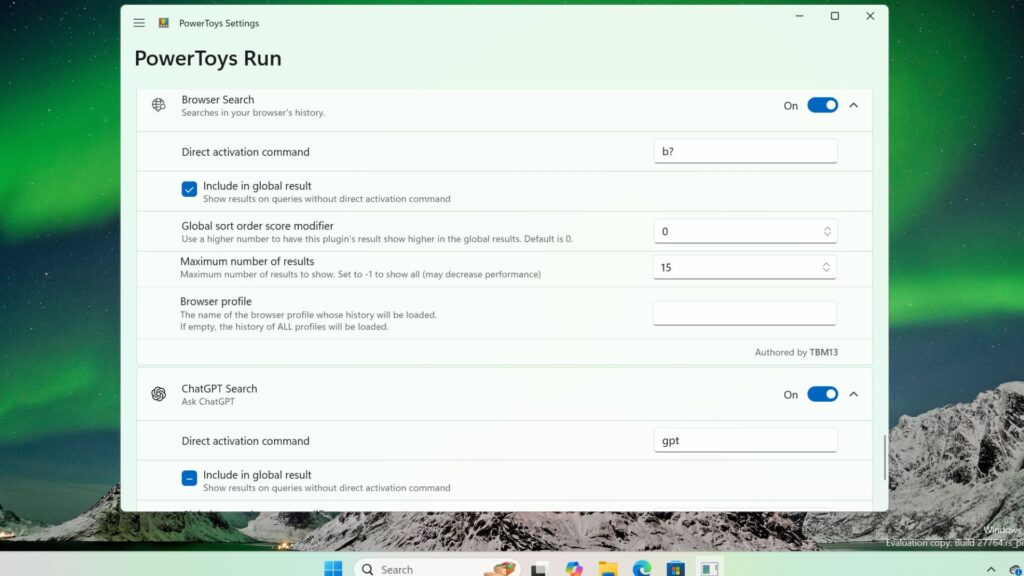The image size is (1024, 576).
Task: Uncheck Include in global result under Browser Search
Action: click(189, 188)
